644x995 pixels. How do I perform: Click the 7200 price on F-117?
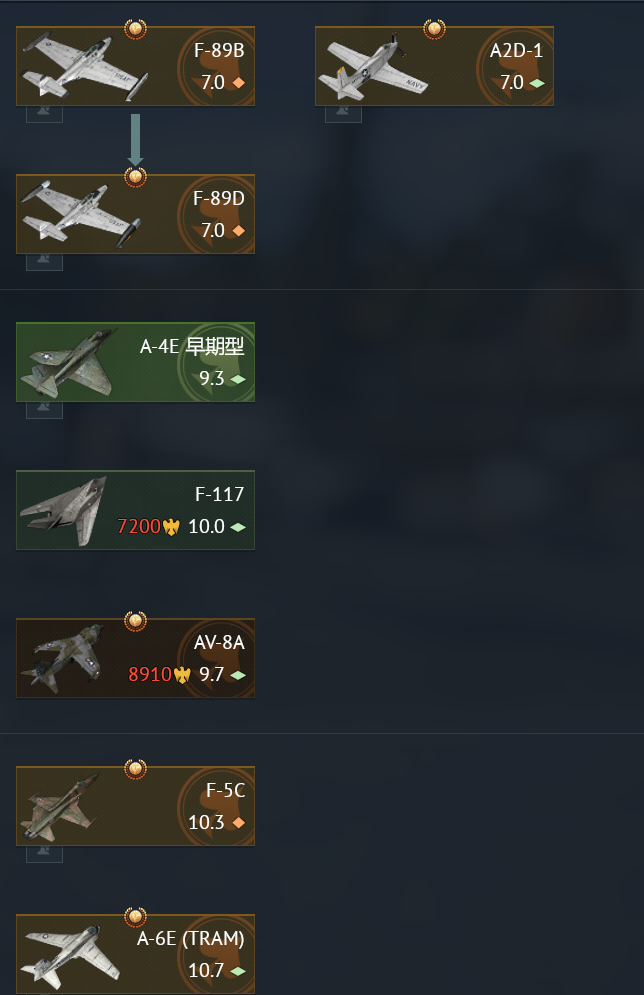[x=139, y=527]
